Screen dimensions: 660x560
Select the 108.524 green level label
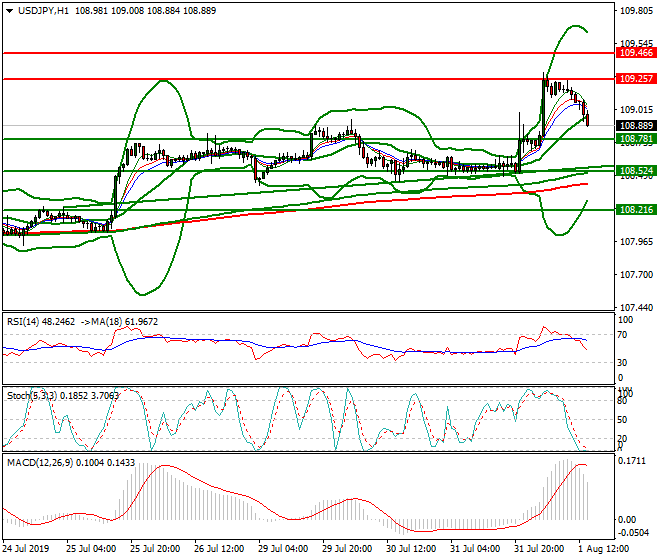click(636, 171)
